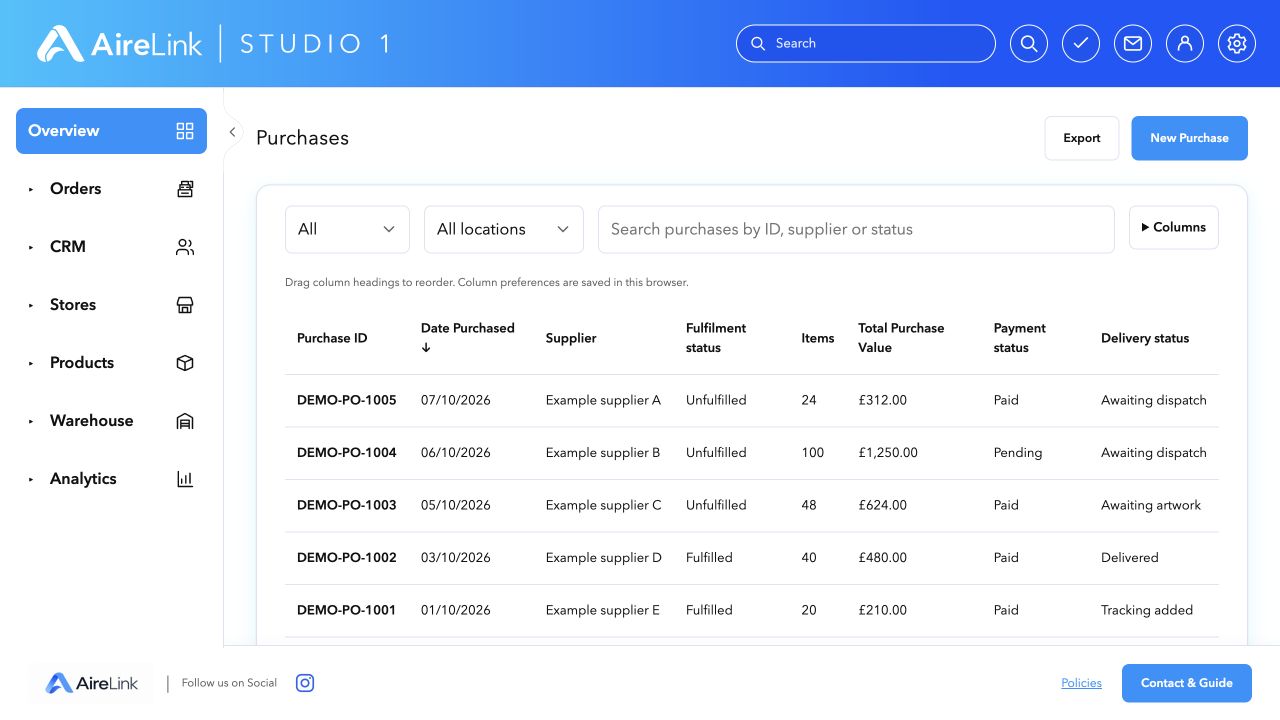The height and width of the screenshot is (720, 1280).
Task: Click the Stores shopfront icon
Action: pos(185,305)
